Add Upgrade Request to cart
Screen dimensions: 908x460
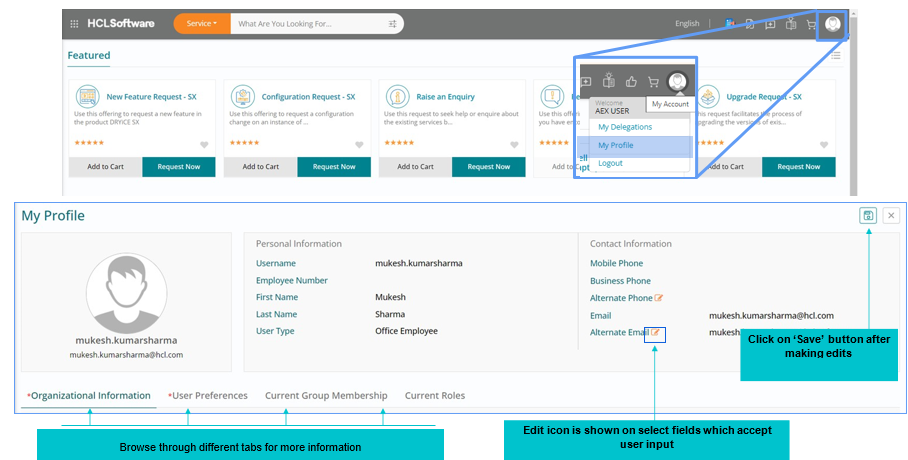[726, 167]
